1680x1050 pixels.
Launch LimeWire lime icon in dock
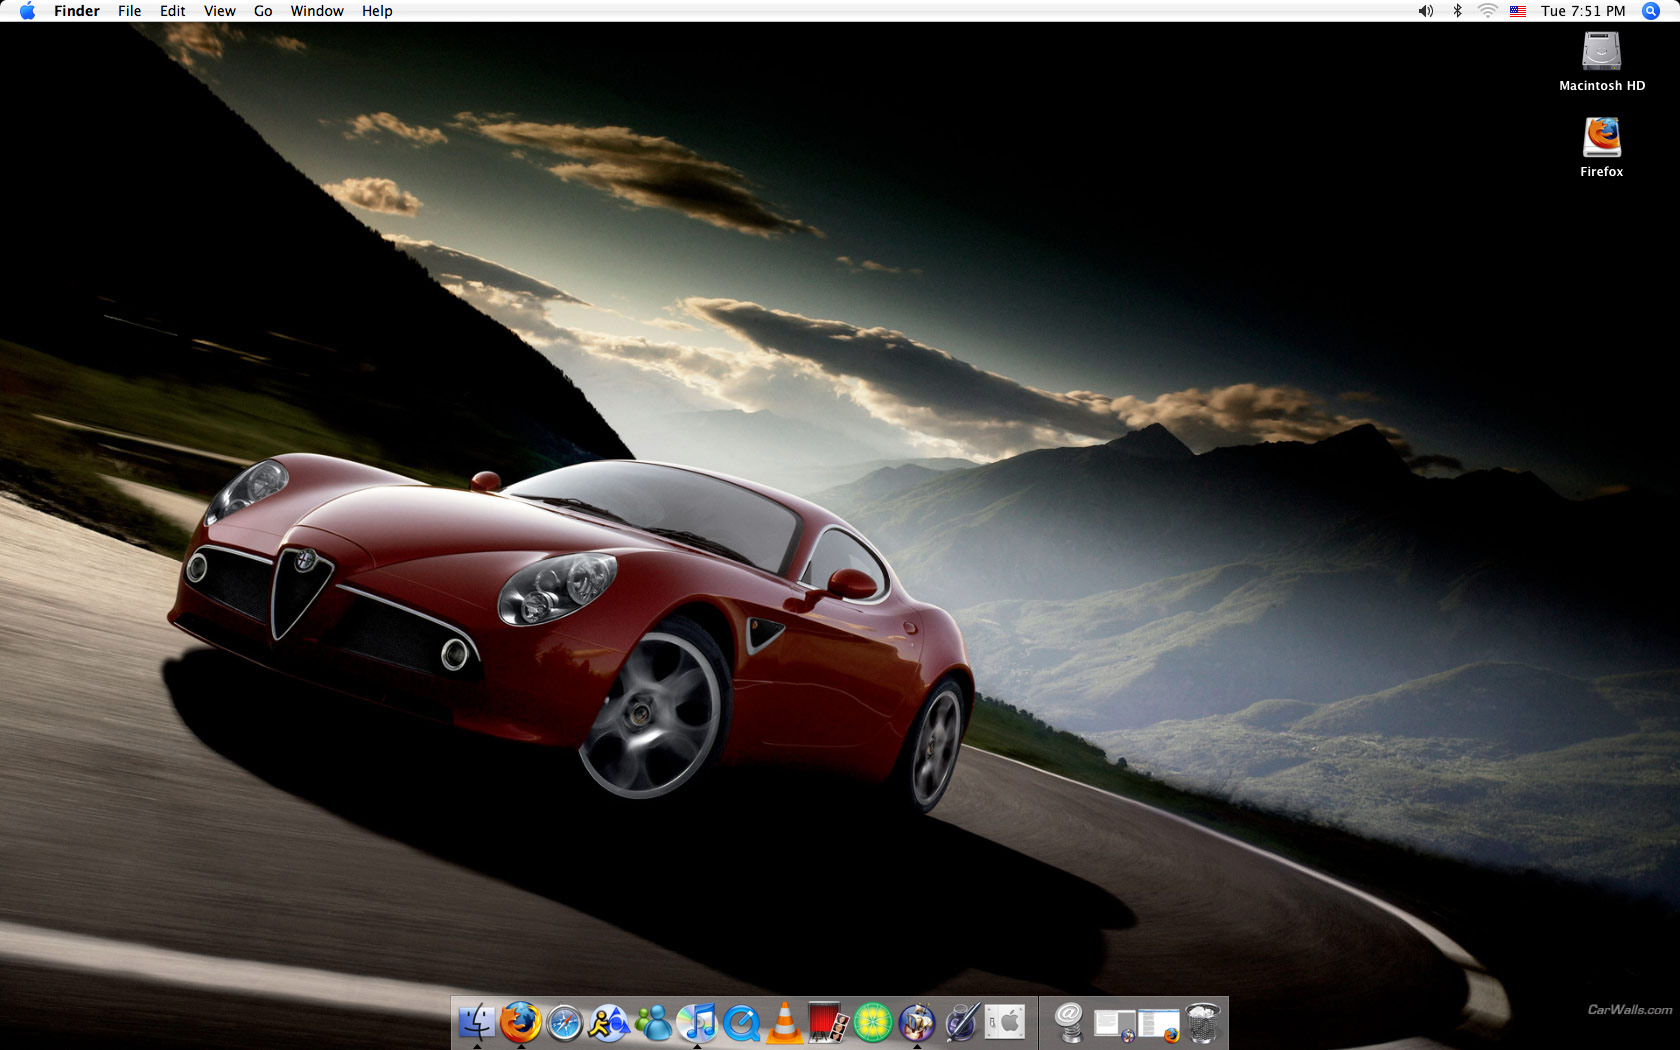pyautogui.click(x=872, y=1023)
